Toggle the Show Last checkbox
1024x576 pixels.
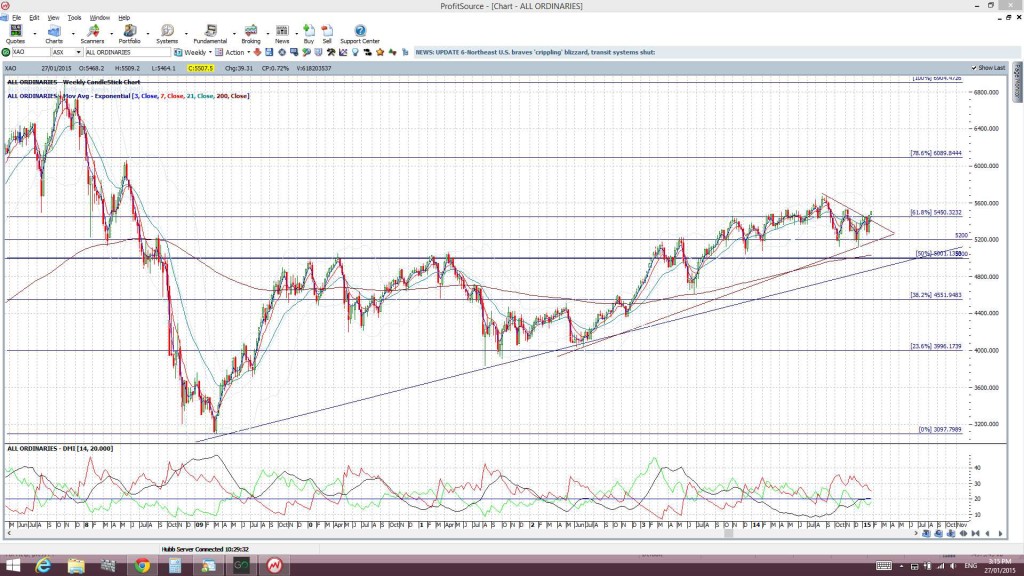[x=974, y=68]
